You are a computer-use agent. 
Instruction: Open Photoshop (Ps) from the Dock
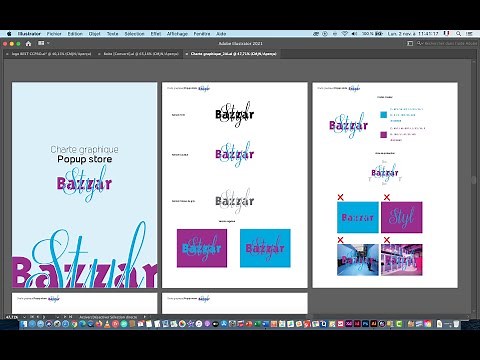(365, 324)
